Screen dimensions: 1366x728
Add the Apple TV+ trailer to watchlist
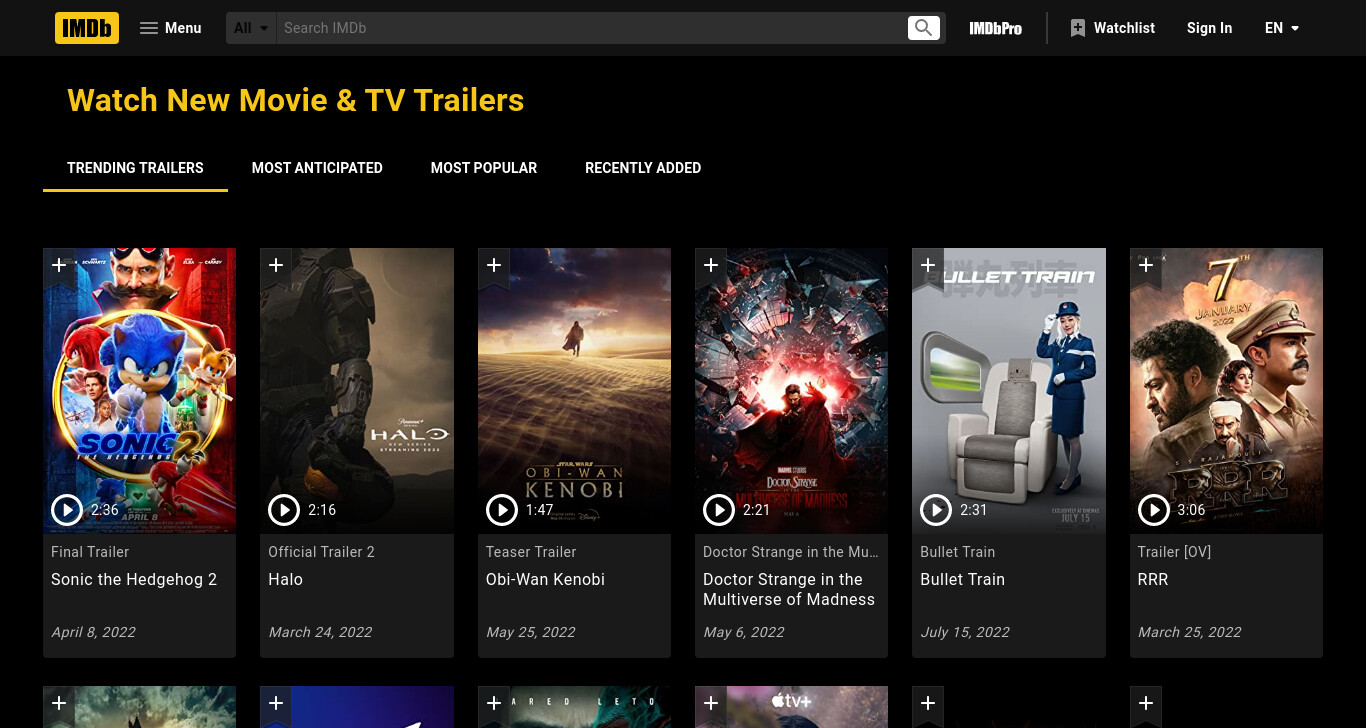coord(711,705)
